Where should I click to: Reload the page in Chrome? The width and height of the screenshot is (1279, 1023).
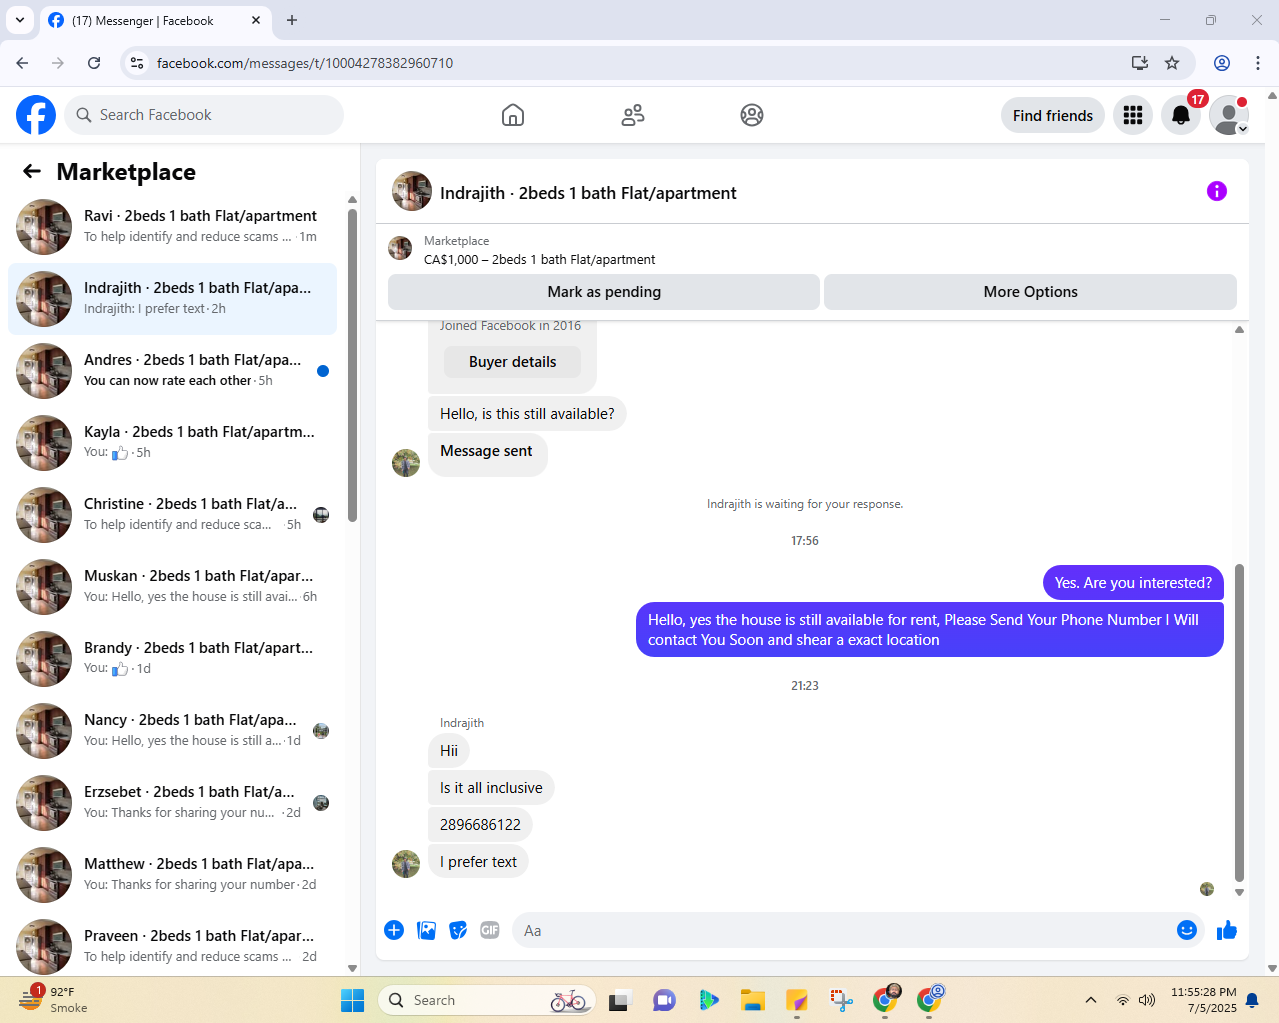tap(94, 63)
